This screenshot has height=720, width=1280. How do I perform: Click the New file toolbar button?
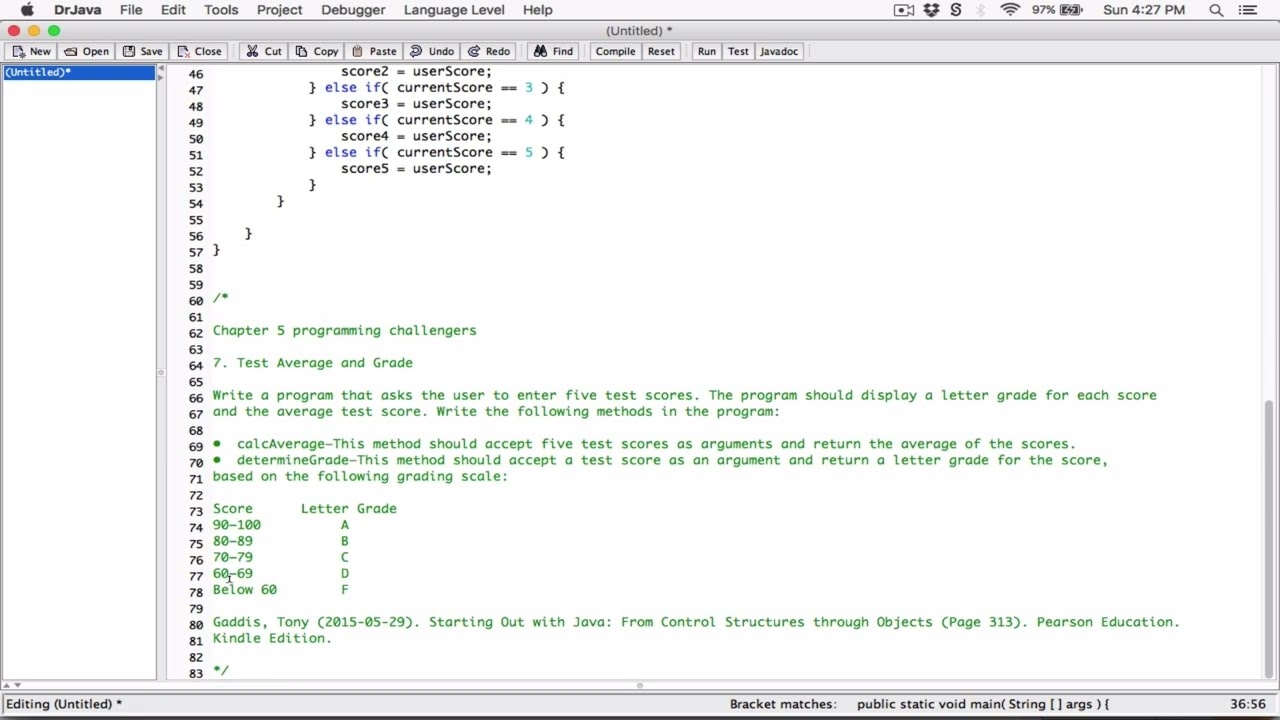pos(31,51)
